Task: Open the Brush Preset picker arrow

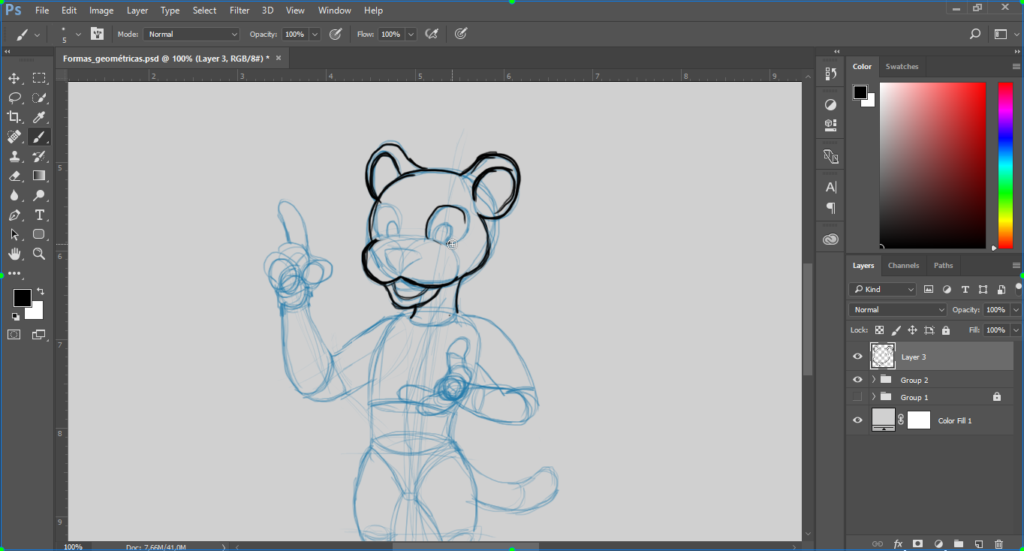Action: click(78, 34)
